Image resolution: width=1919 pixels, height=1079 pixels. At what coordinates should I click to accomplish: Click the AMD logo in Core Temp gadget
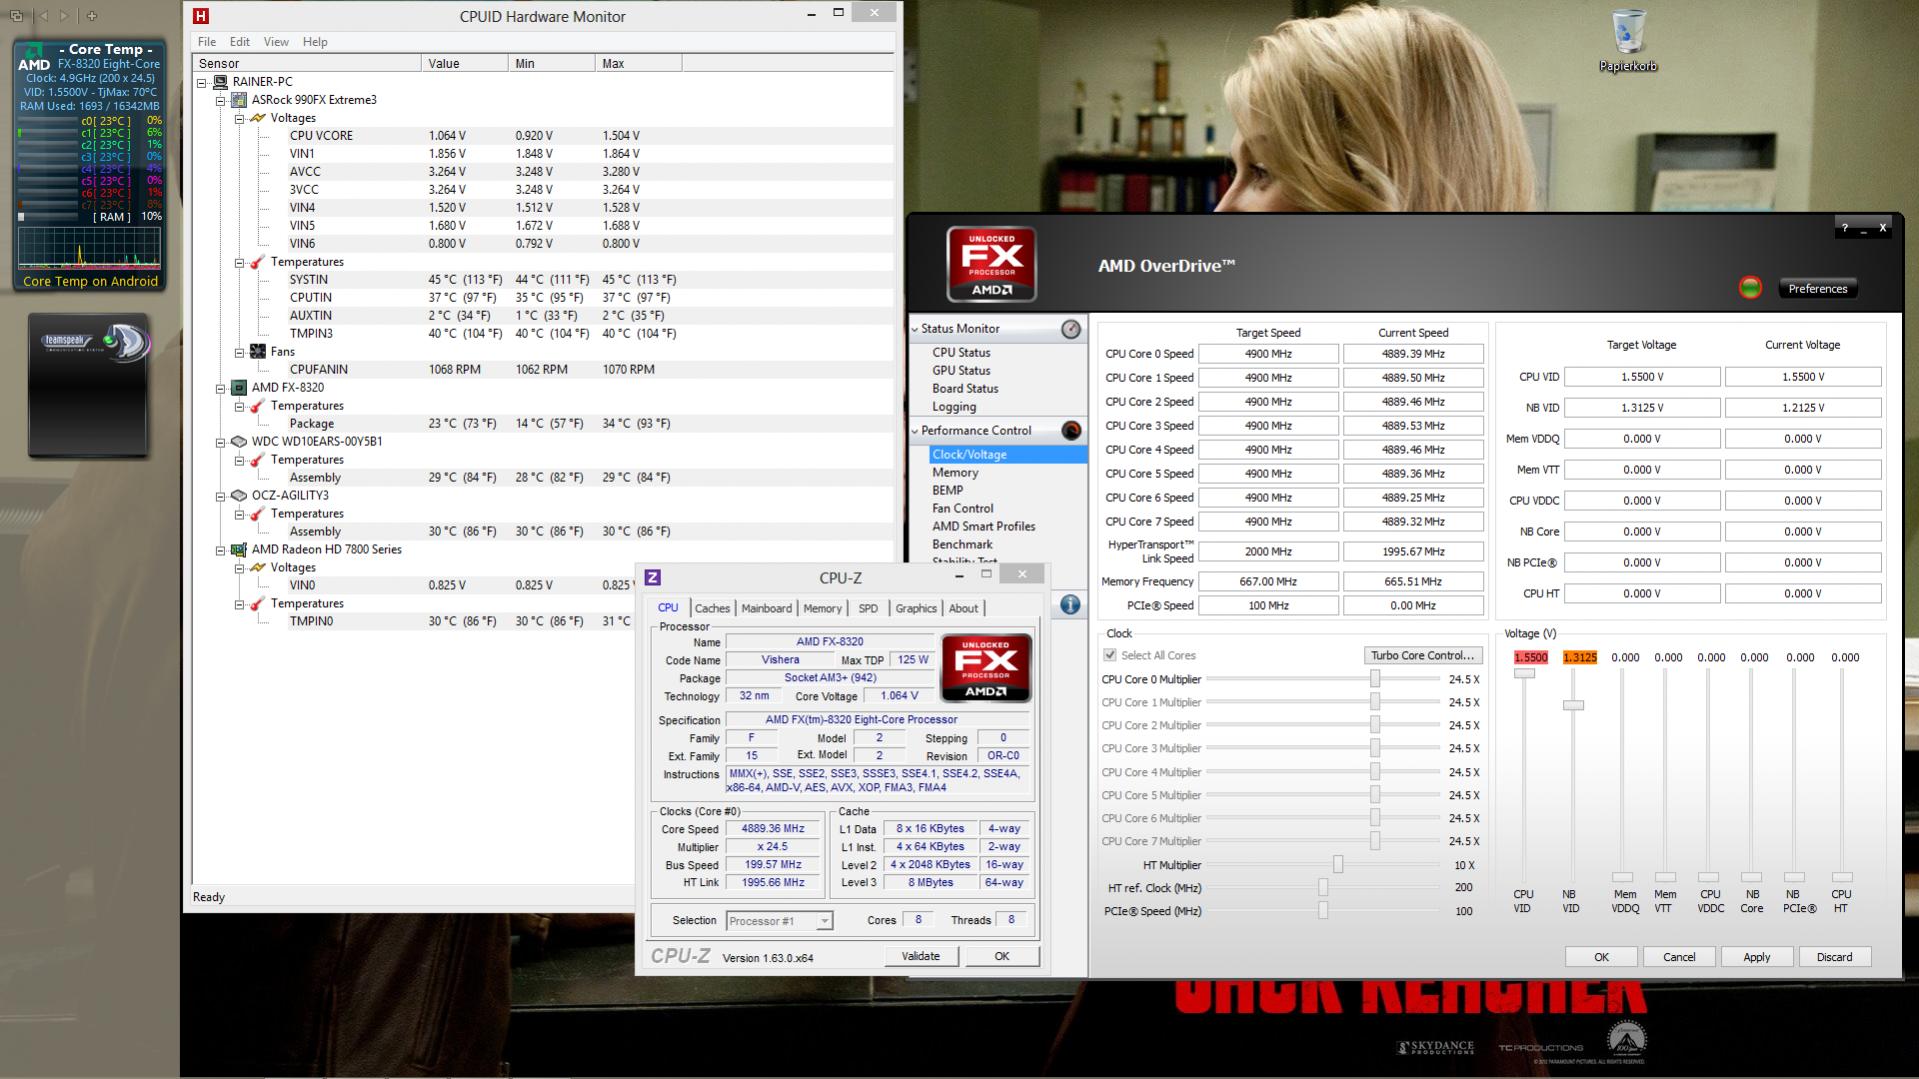tap(34, 58)
